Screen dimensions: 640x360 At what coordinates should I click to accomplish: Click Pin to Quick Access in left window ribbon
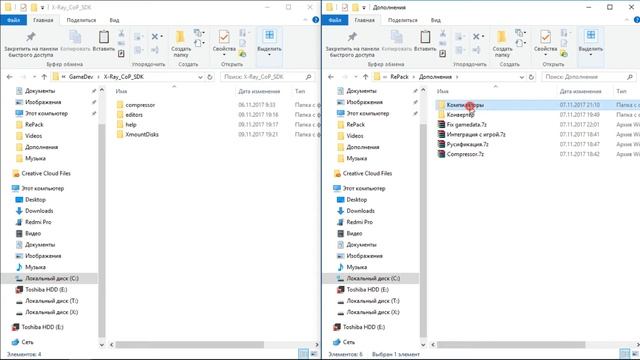tap(30, 44)
